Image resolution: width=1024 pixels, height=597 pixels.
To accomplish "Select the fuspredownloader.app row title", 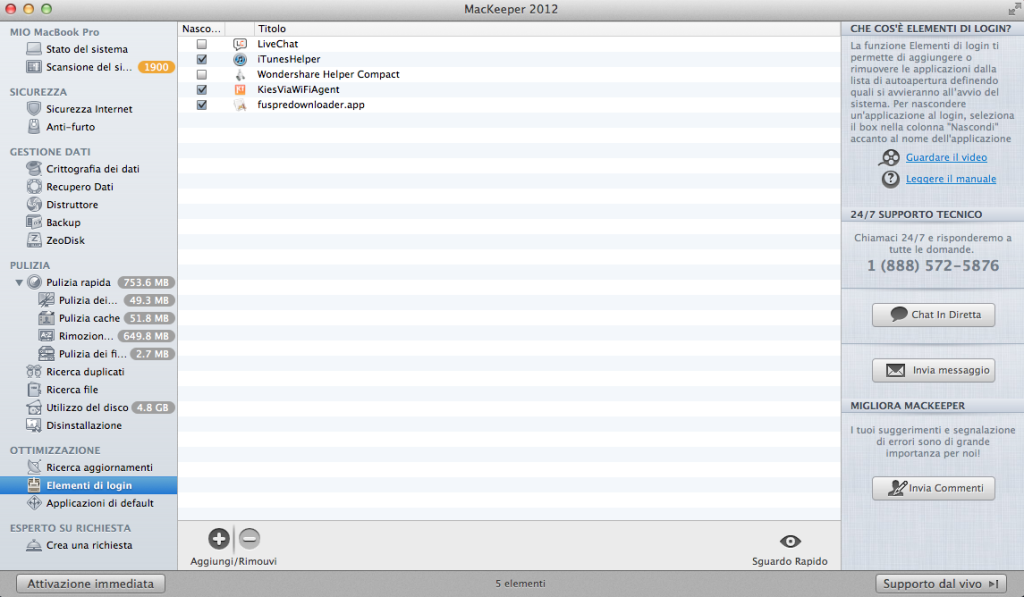I will [x=311, y=105].
